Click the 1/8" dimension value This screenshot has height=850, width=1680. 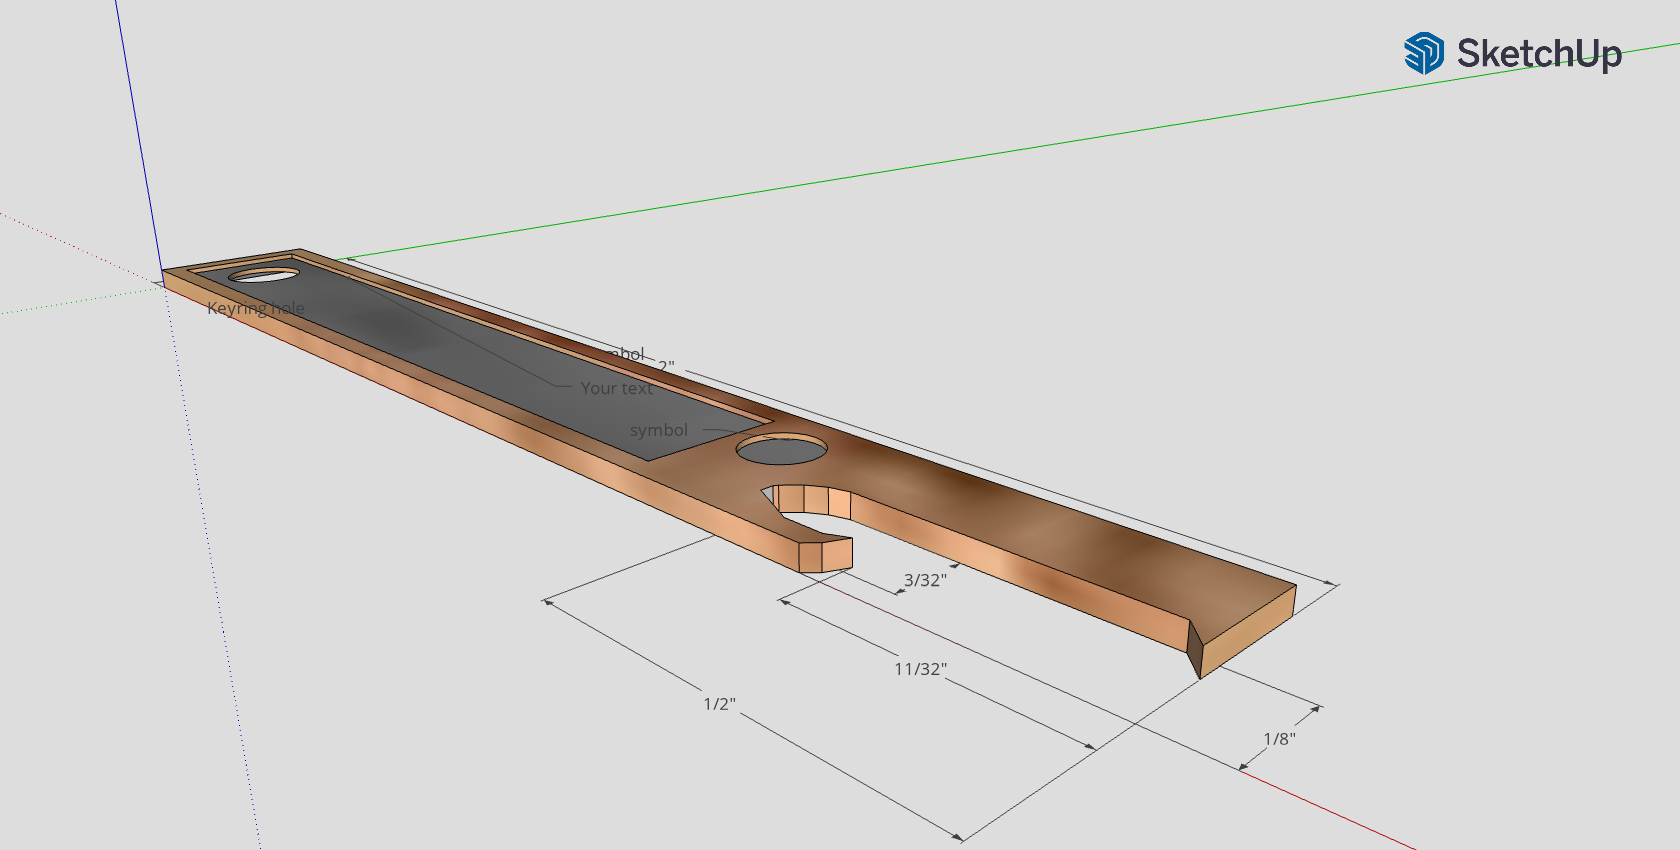pyautogui.click(x=1279, y=739)
